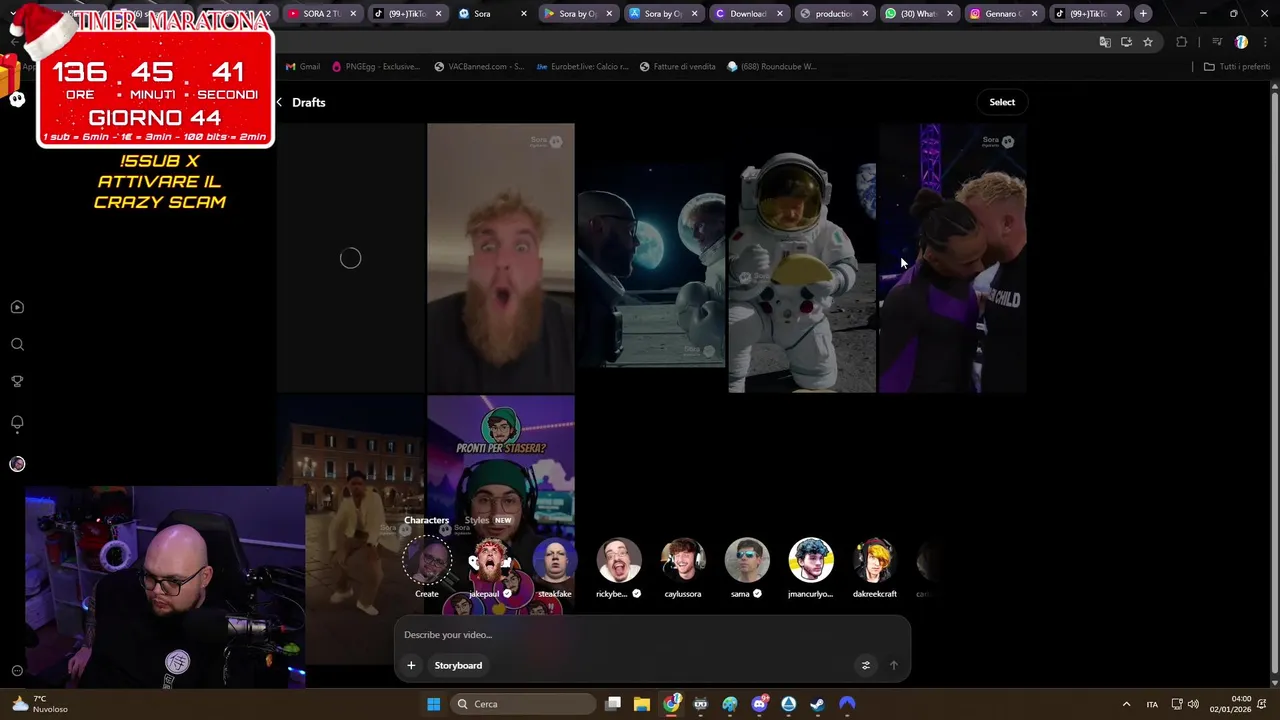Screen dimensions: 1280x720
Task: Open Discord from the taskbar
Action: pyautogui.click(x=759, y=704)
